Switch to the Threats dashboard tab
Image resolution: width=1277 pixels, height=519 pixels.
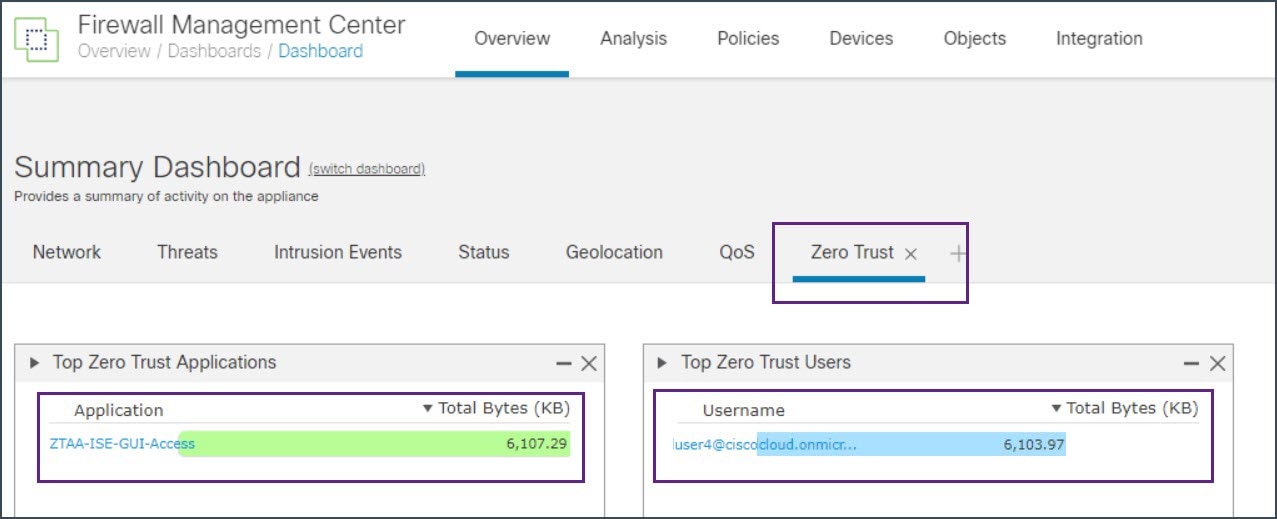pyautogui.click(x=187, y=252)
